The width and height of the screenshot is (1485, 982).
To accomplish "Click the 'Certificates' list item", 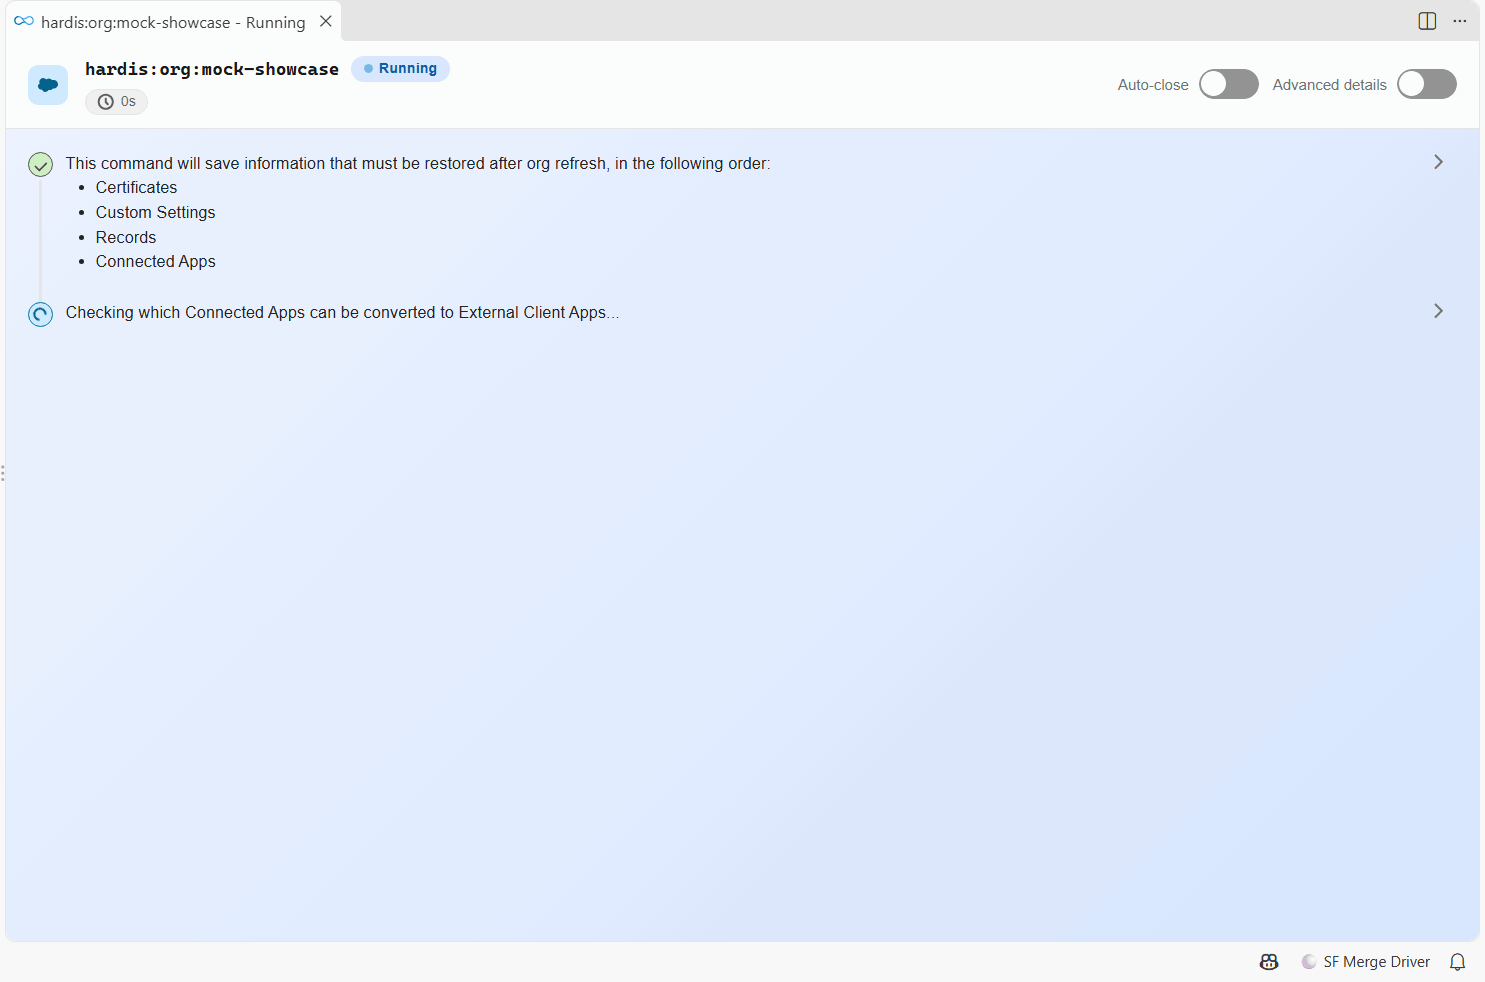I will tap(136, 188).
